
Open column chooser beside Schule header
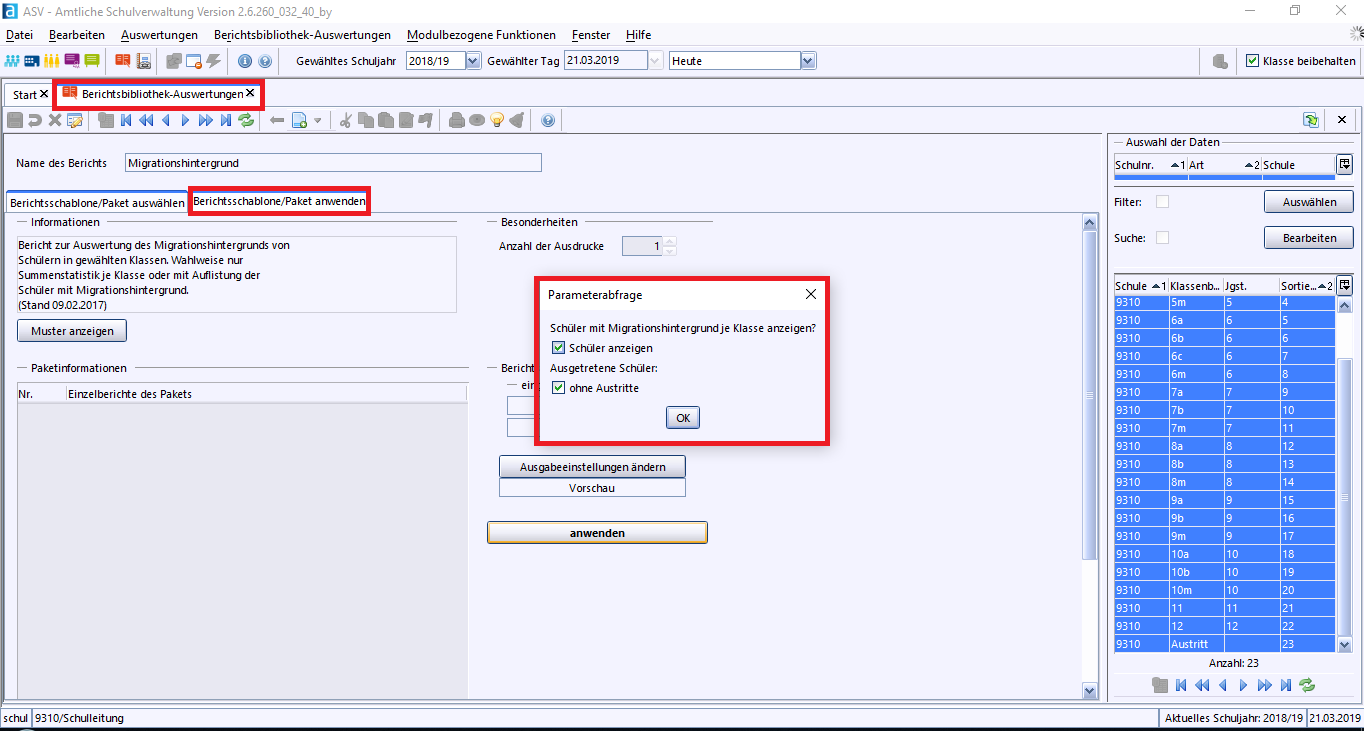pyautogui.click(x=1345, y=164)
